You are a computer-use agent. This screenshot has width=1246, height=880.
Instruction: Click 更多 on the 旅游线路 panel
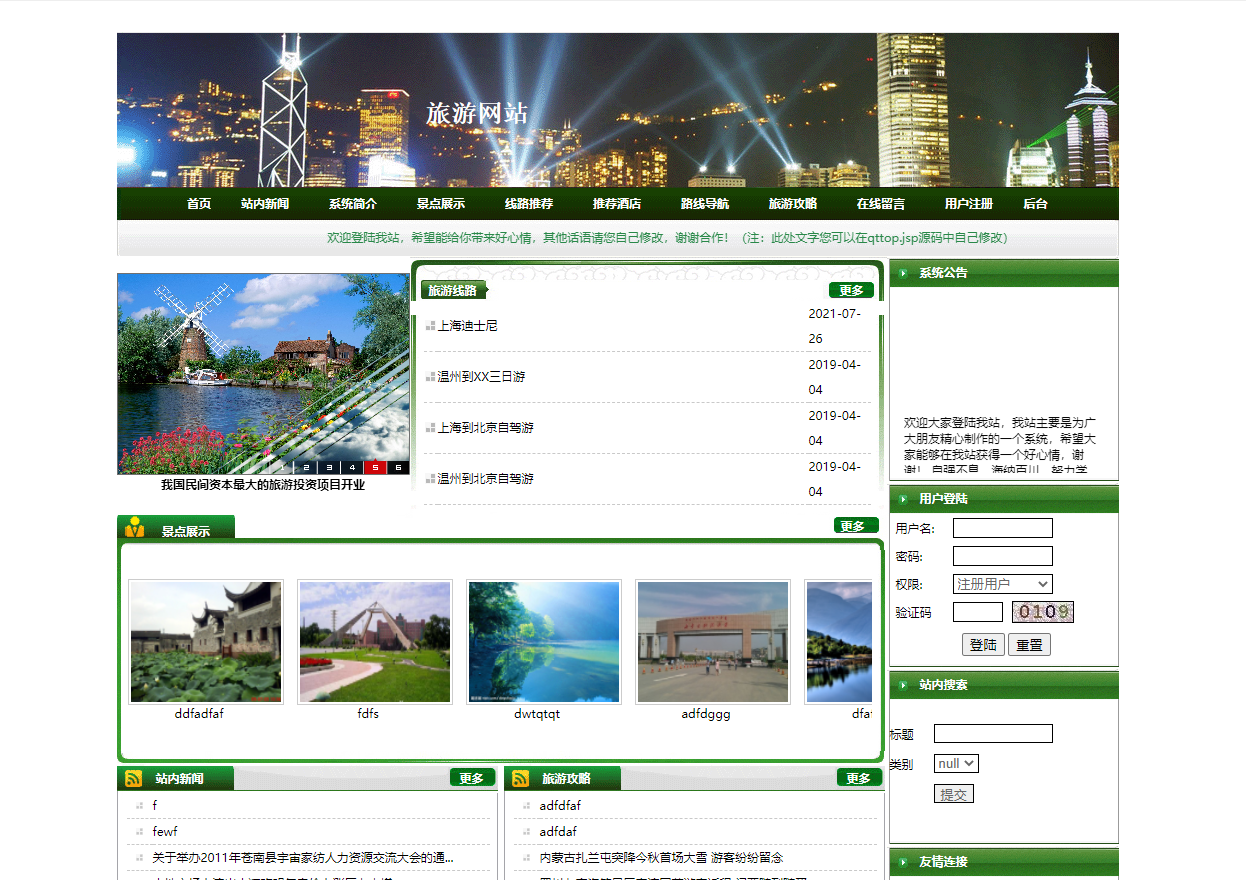pos(852,289)
